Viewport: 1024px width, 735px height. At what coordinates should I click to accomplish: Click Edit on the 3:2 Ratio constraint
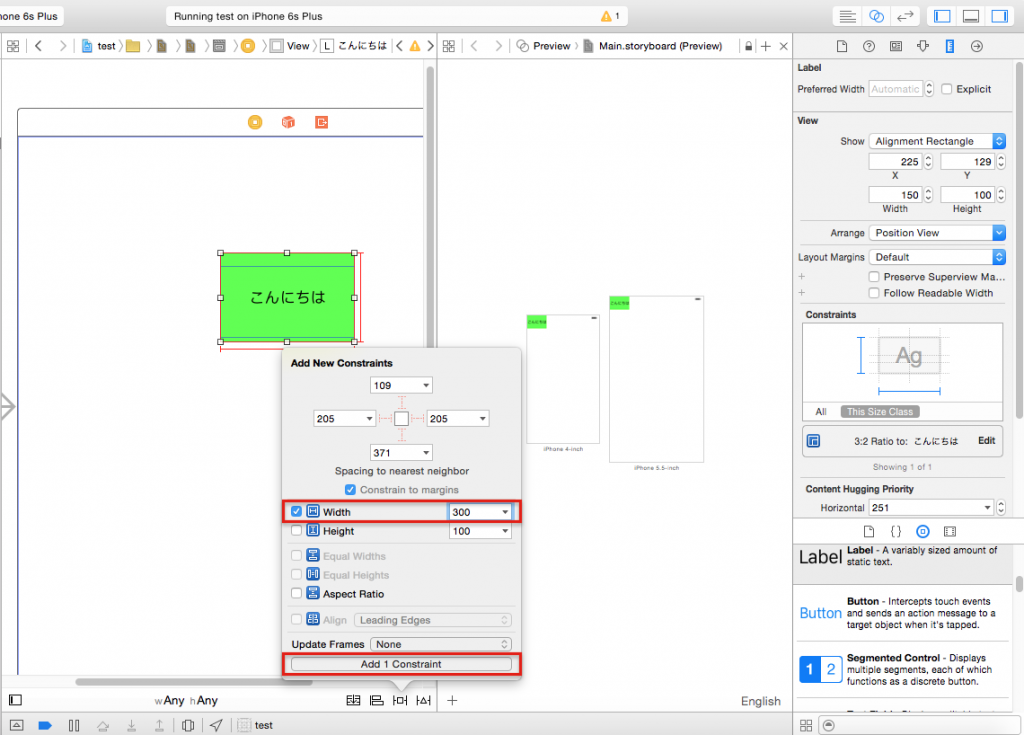coord(986,441)
